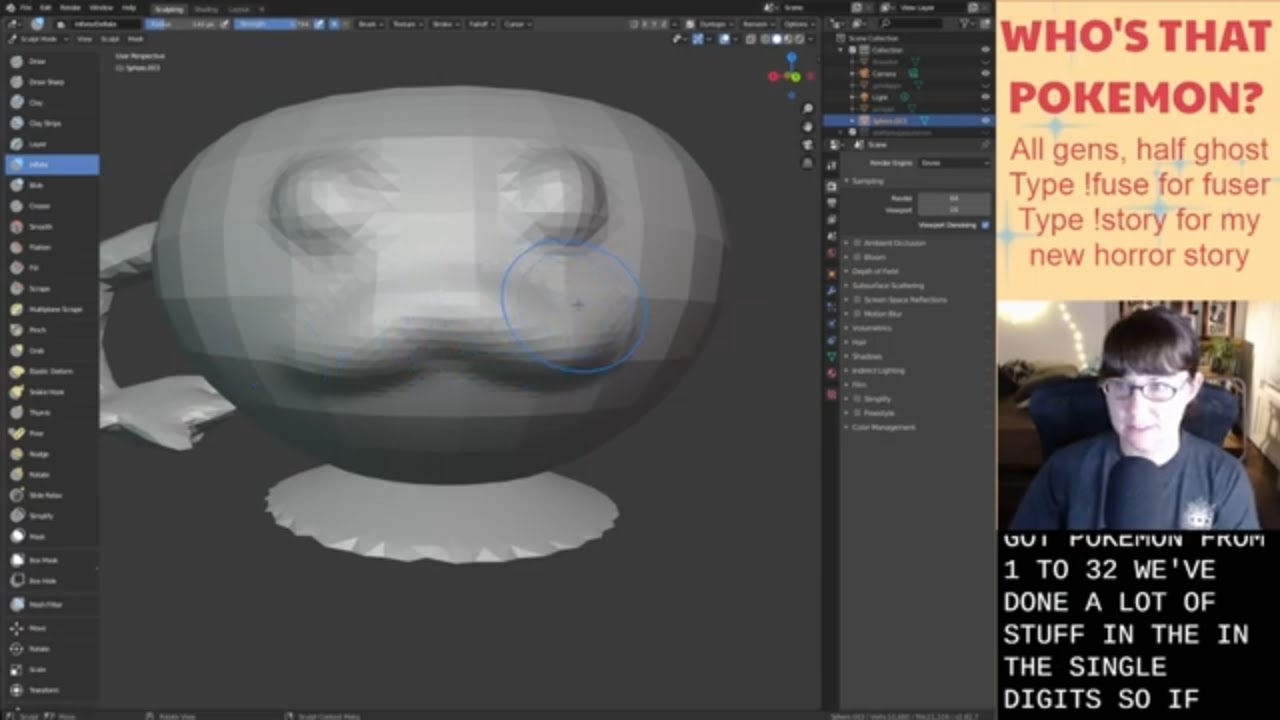Select the Layer brush
Viewport: 1280px width, 720px height.
coord(50,144)
